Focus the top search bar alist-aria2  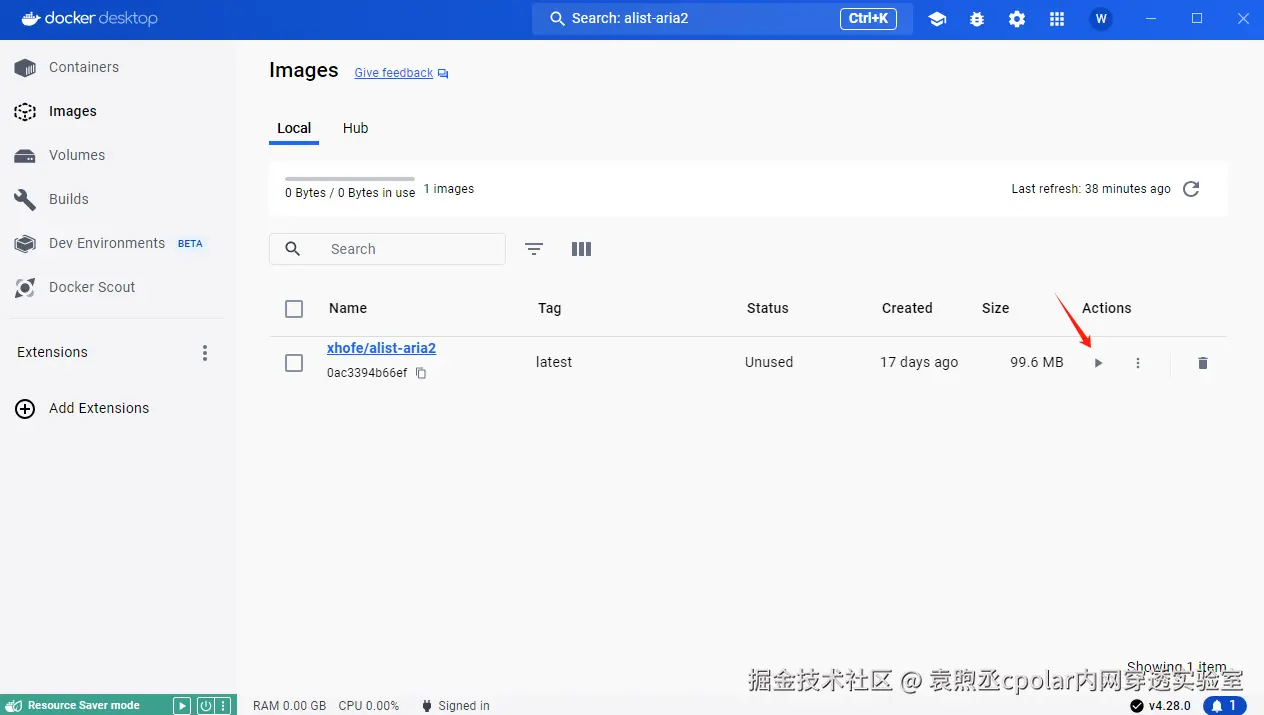[x=722, y=19]
